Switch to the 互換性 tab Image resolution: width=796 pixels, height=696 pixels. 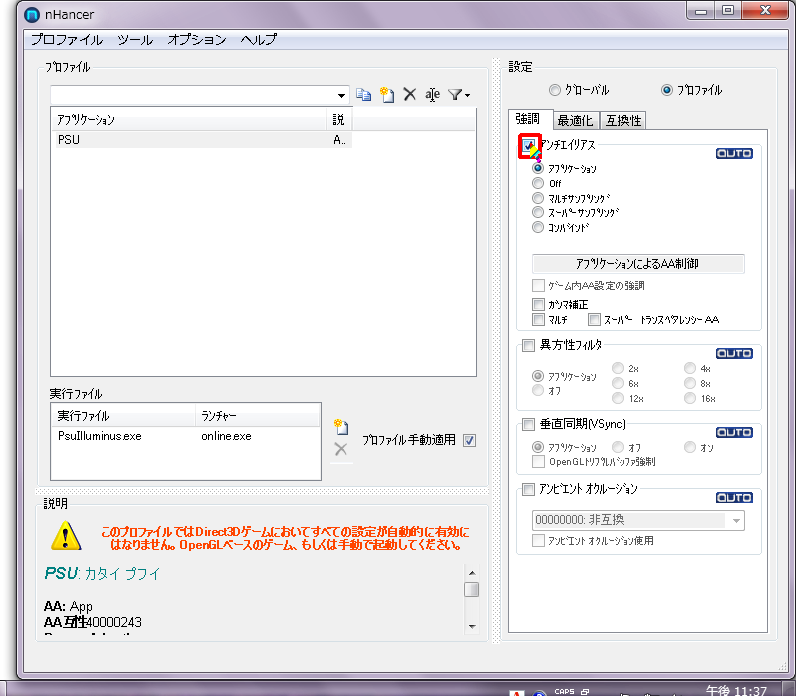[623, 121]
